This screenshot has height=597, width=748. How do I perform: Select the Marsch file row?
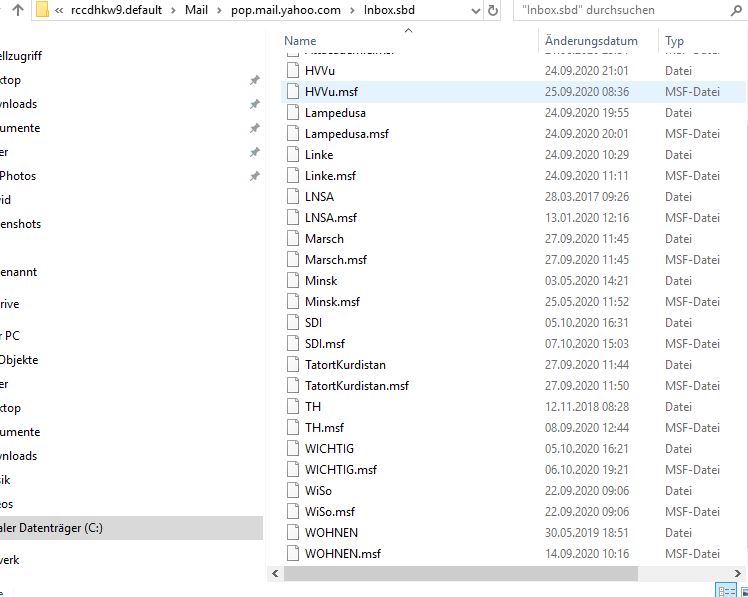[x=513, y=239]
